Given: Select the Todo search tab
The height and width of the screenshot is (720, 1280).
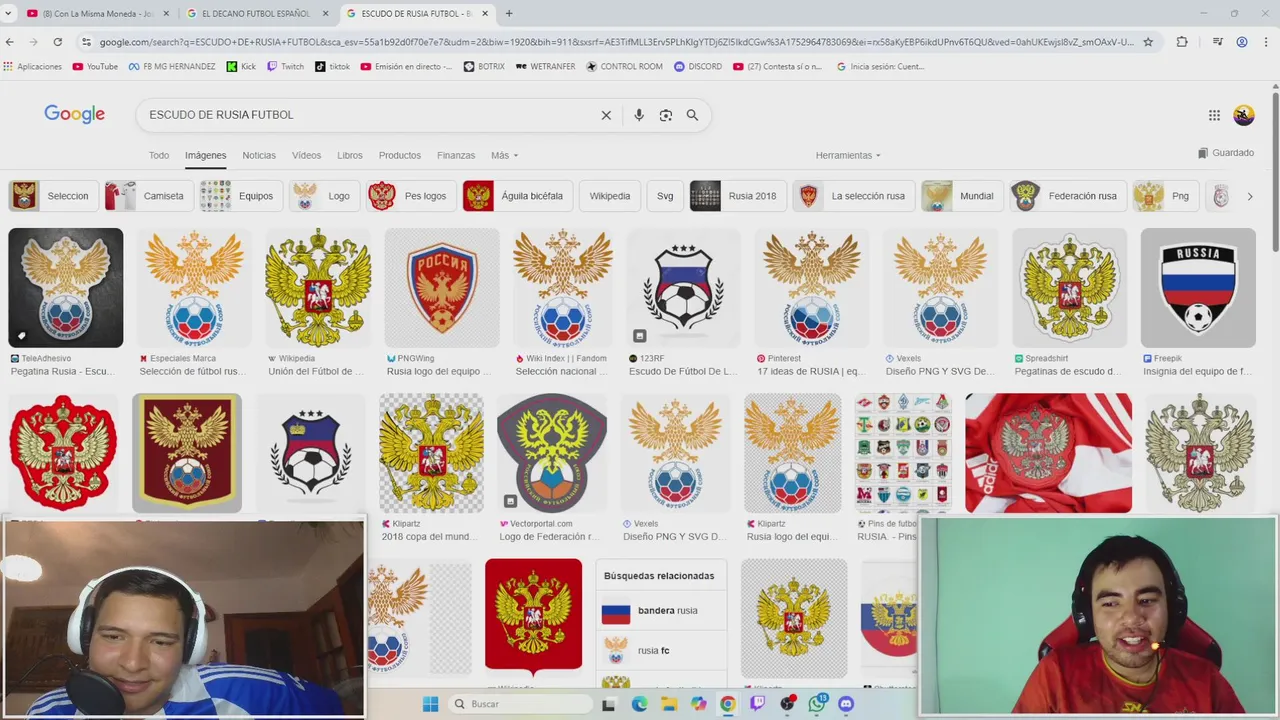Looking at the screenshot, I should pyautogui.click(x=159, y=155).
